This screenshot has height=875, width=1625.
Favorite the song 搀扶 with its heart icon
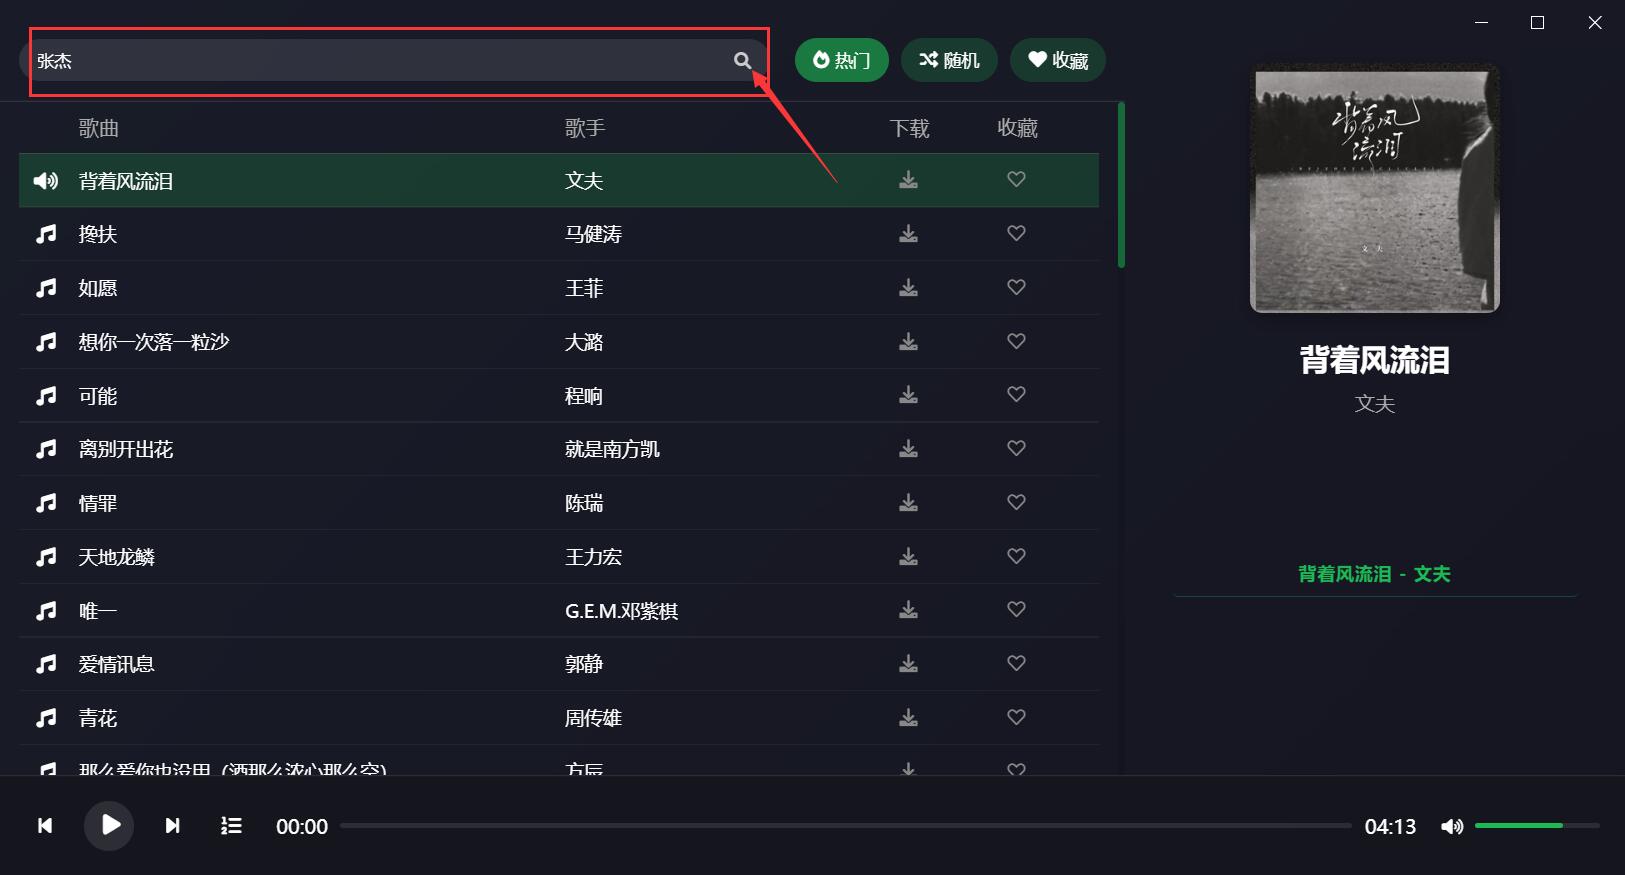click(x=1017, y=233)
